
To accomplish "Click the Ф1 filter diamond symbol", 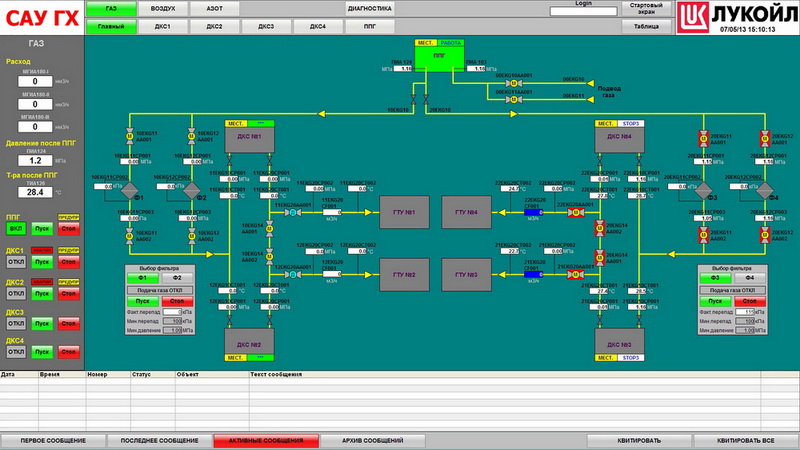I will [x=128, y=188].
